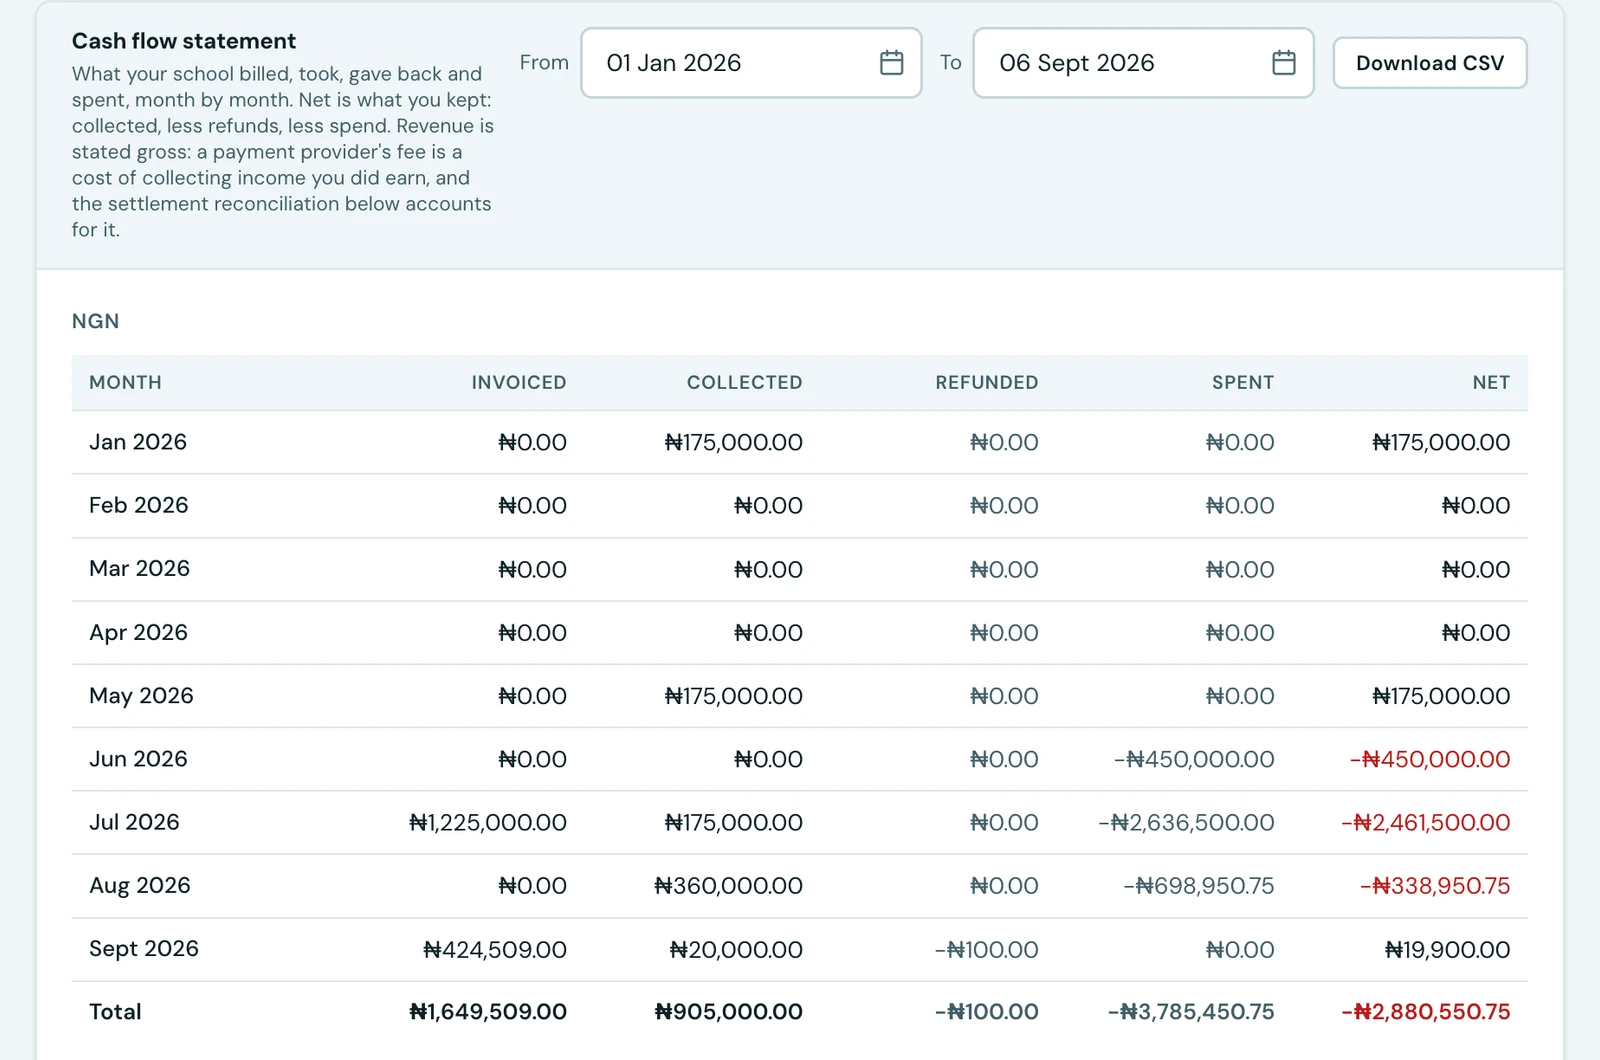Select the MONTH column header
Viewport: 1600px width, 1060px height.
(125, 382)
